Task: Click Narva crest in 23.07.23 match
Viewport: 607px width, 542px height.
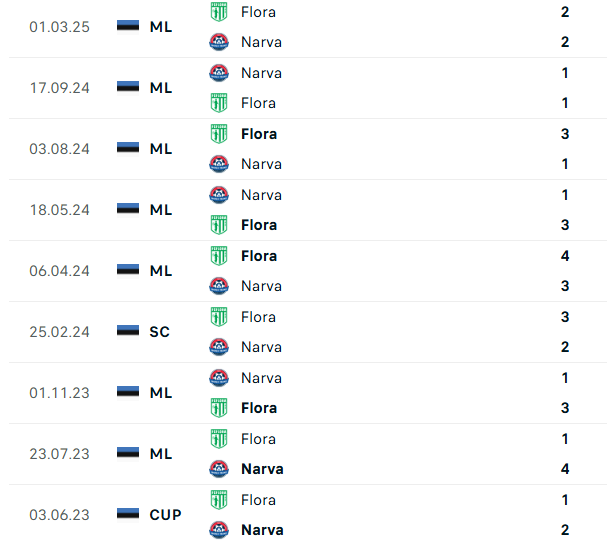Action: pyautogui.click(x=219, y=469)
